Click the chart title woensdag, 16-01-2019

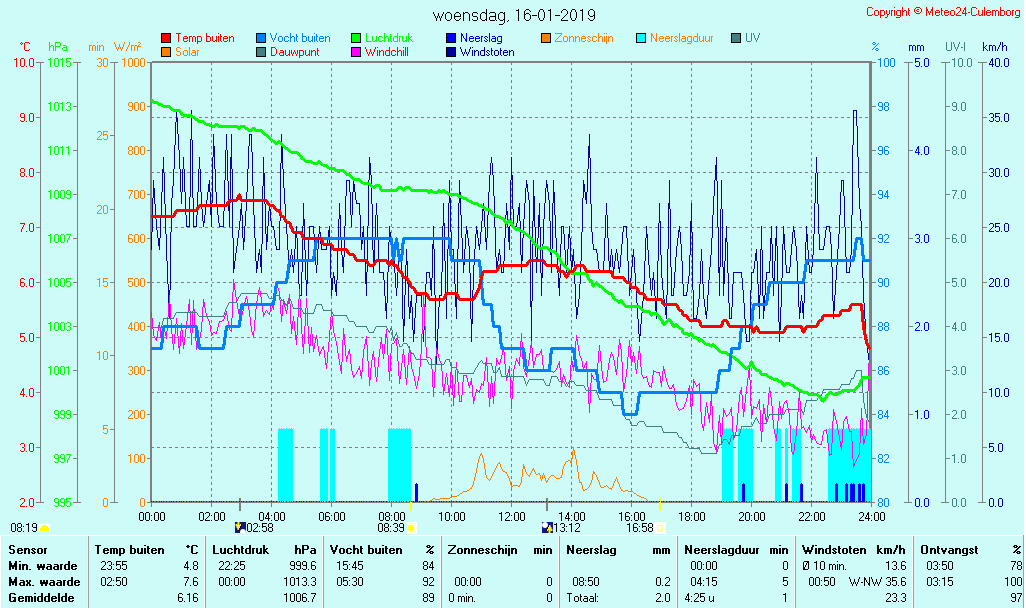(x=514, y=15)
